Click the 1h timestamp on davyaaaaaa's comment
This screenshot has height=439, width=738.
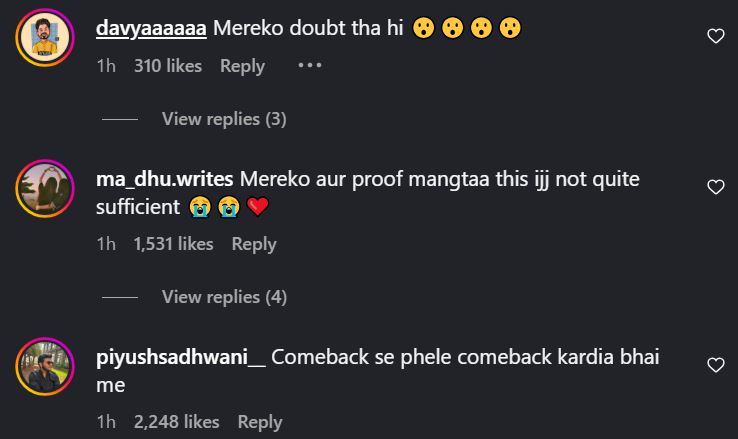pyautogui.click(x=106, y=66)
